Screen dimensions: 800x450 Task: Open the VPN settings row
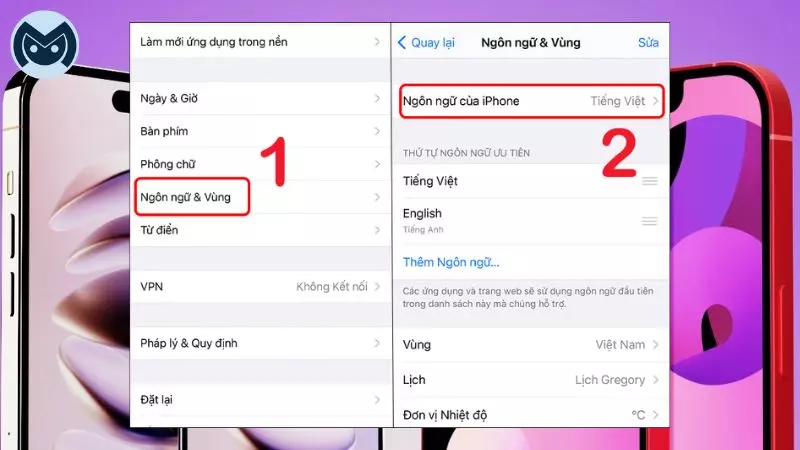(x=261, y=287)
